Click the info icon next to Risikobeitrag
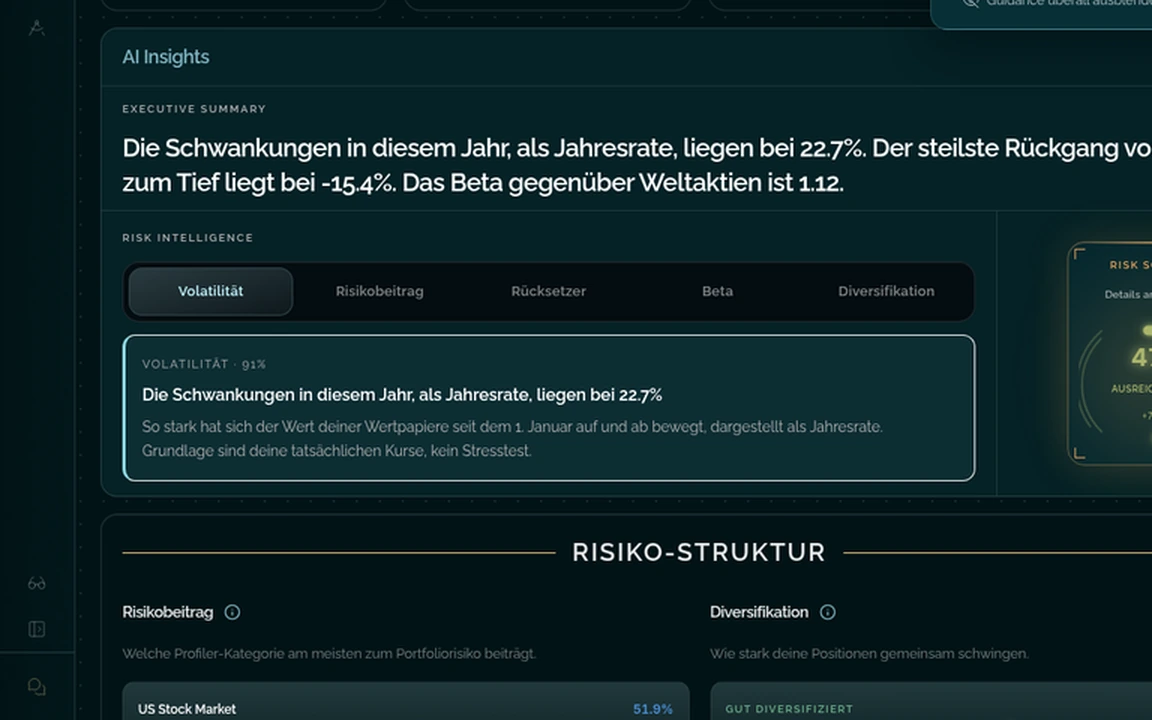Screen dimensions: 1152x720 [x=232, y=612]
